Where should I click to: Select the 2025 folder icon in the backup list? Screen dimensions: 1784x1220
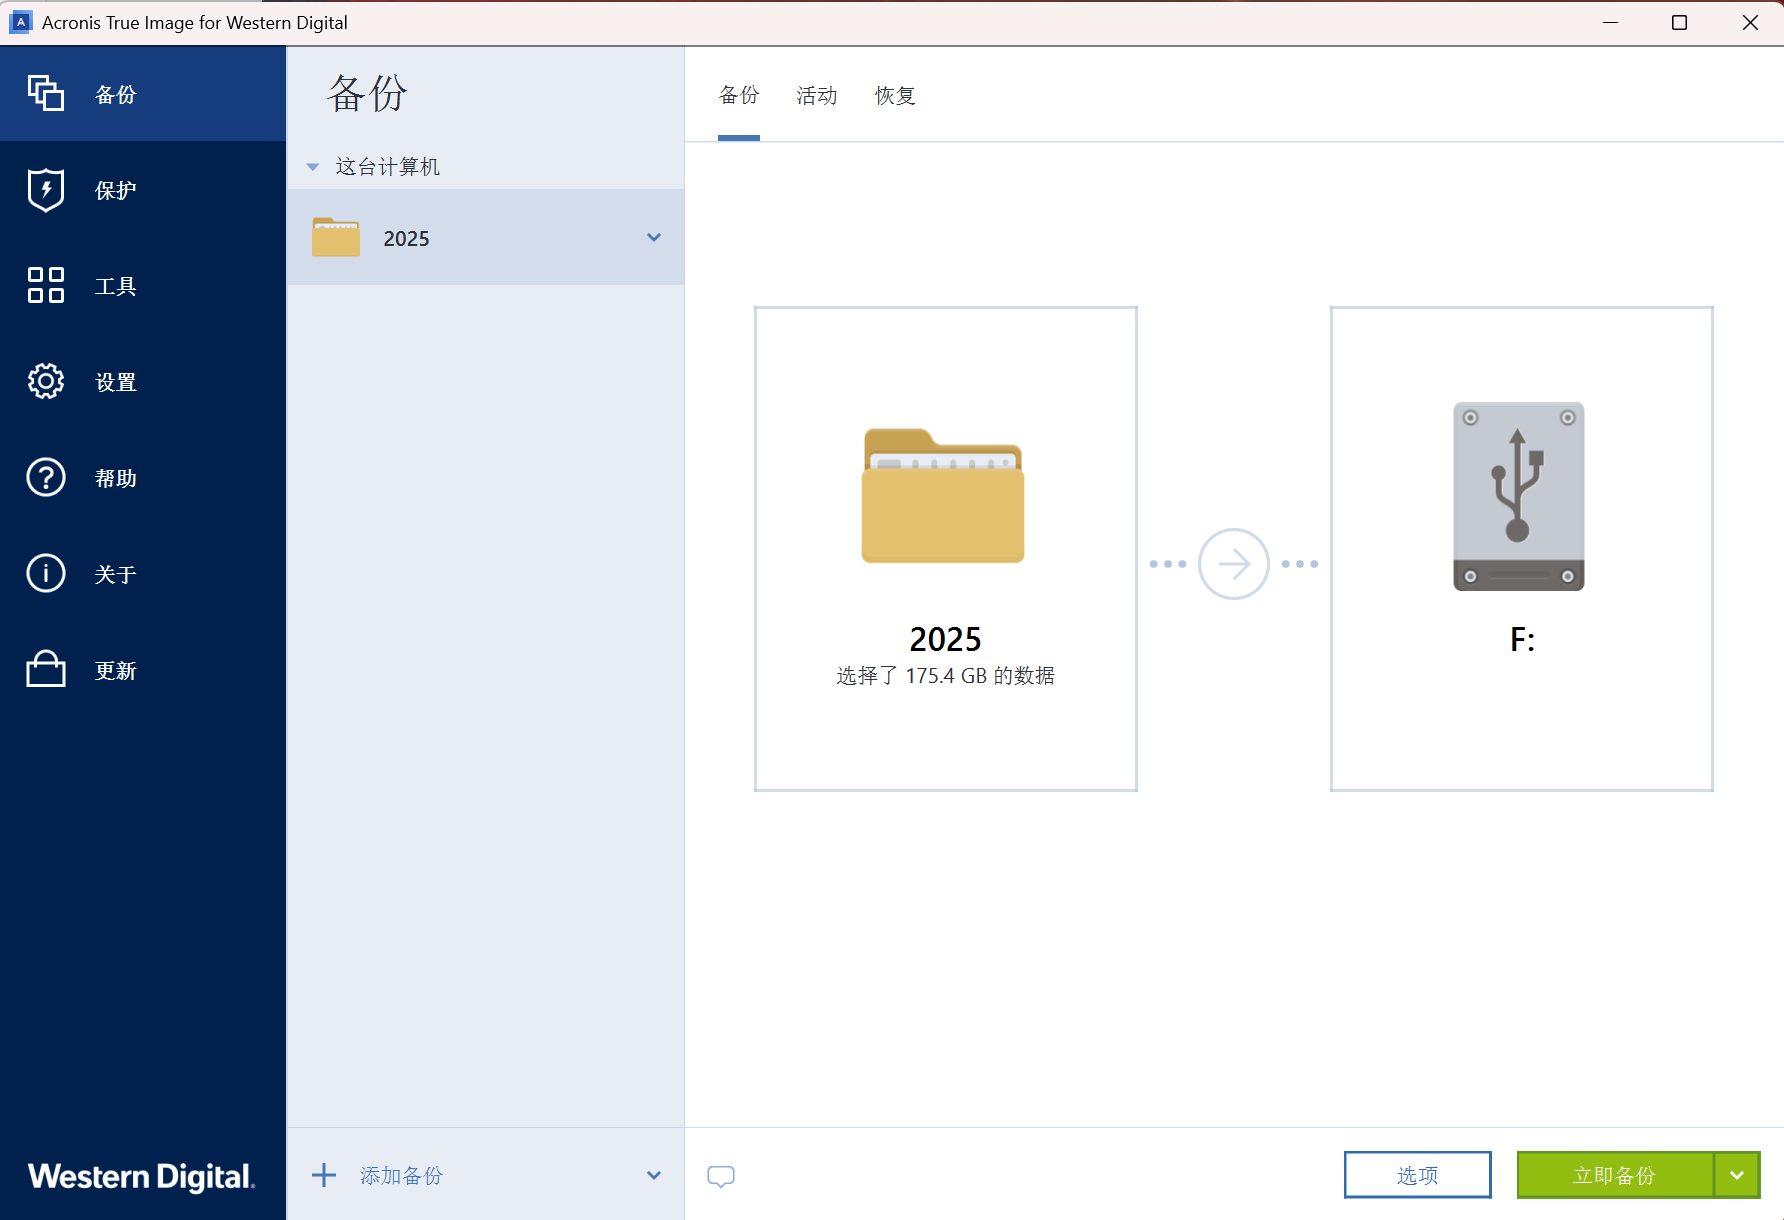pos(336,237)
